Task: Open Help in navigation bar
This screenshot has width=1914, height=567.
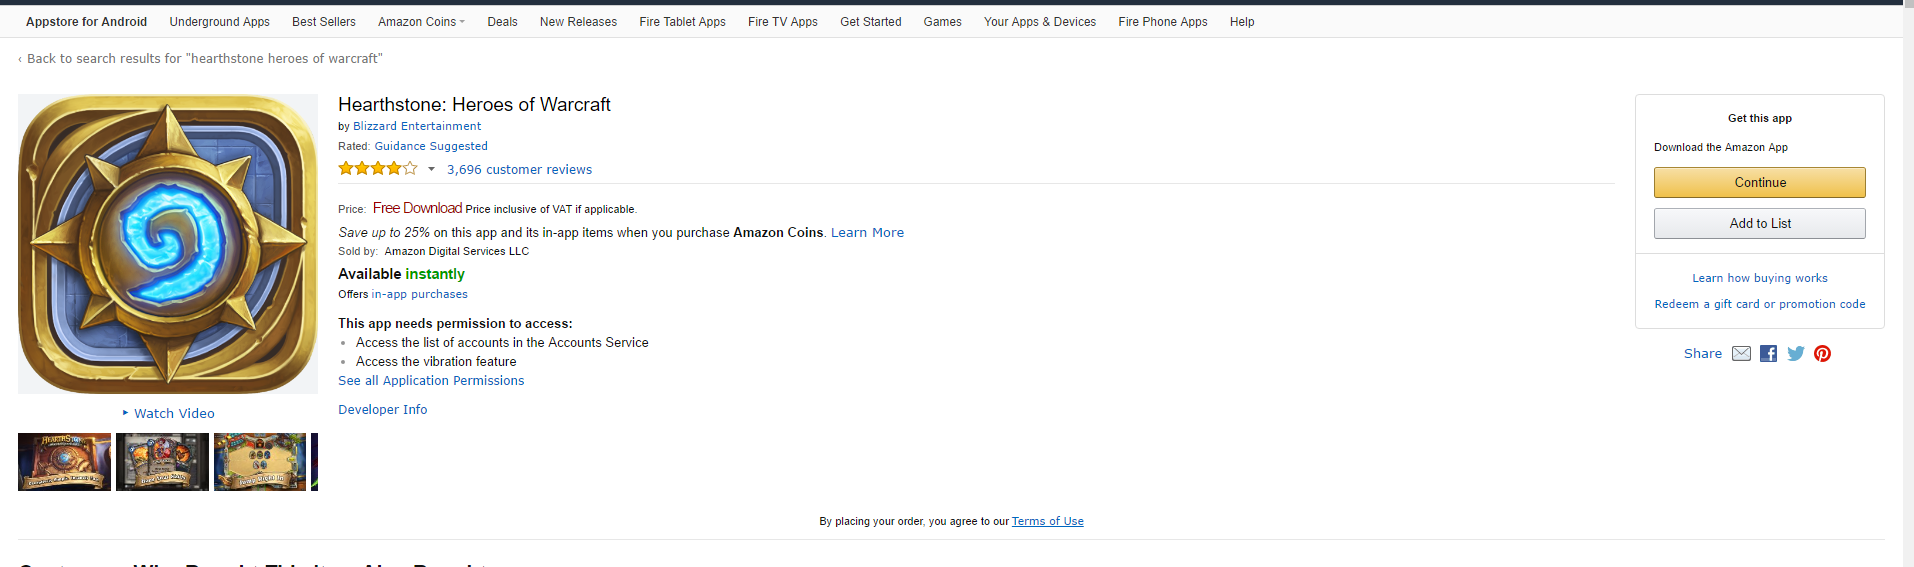Action: pyautogui.click(x=1241, y=21)
